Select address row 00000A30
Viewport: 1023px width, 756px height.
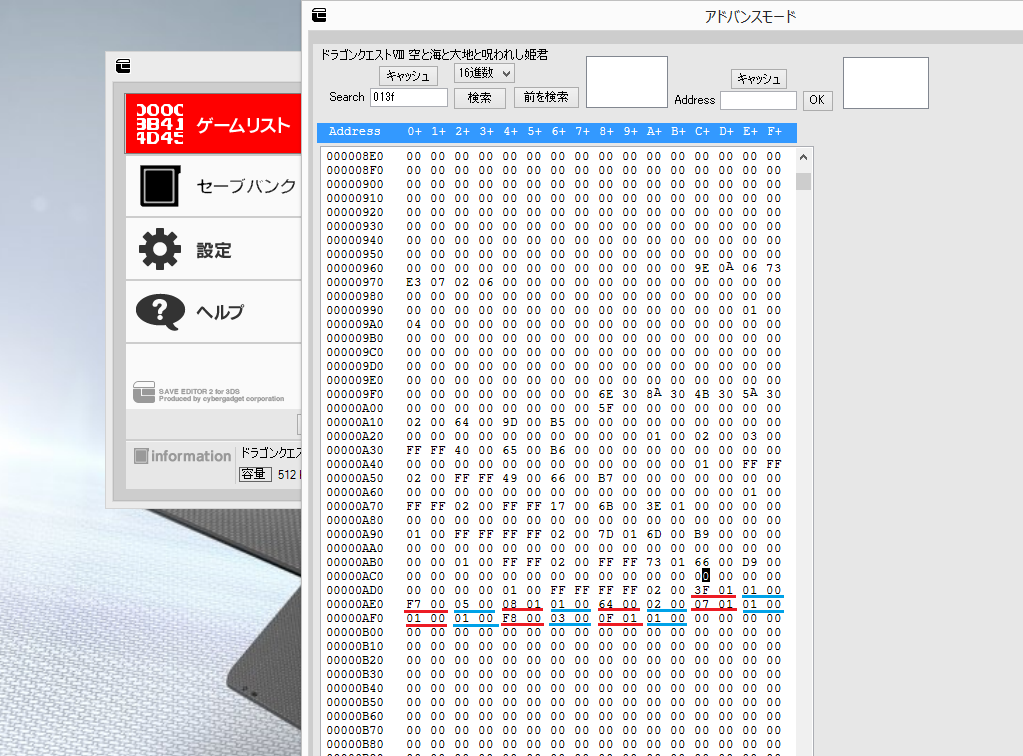tap(355, 450)
